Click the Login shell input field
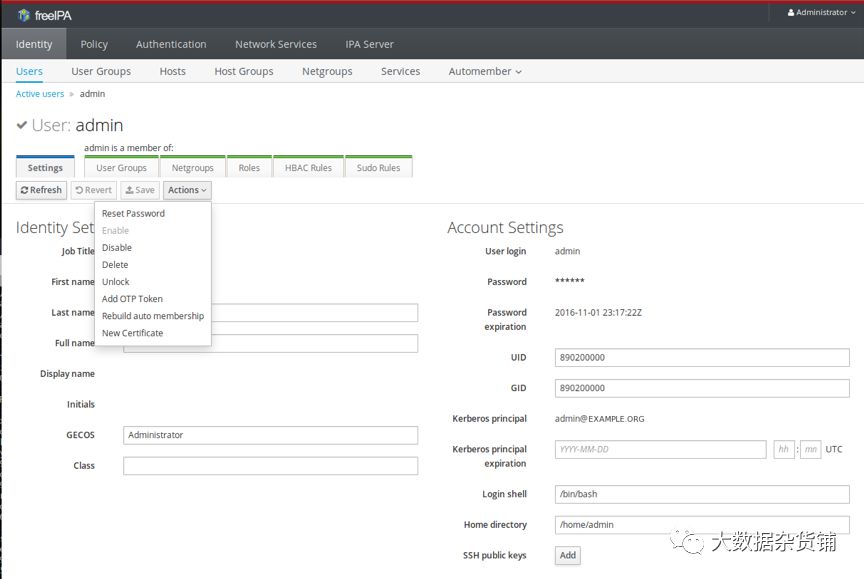Image resolution: width=864 pixels, height=579 pixels. (701, 494)
